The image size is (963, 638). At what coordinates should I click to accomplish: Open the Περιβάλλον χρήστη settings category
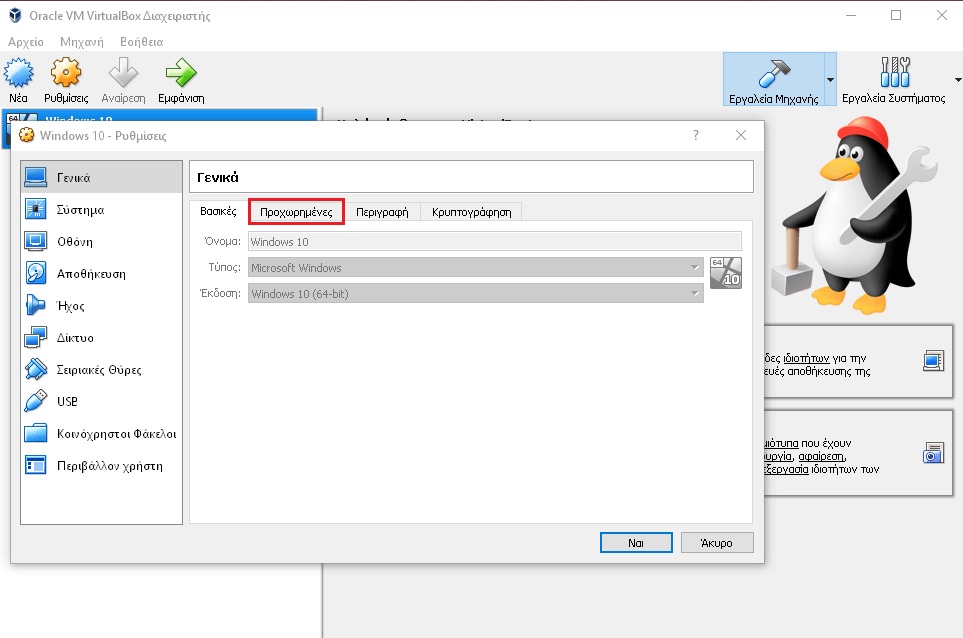coord(101,465)
